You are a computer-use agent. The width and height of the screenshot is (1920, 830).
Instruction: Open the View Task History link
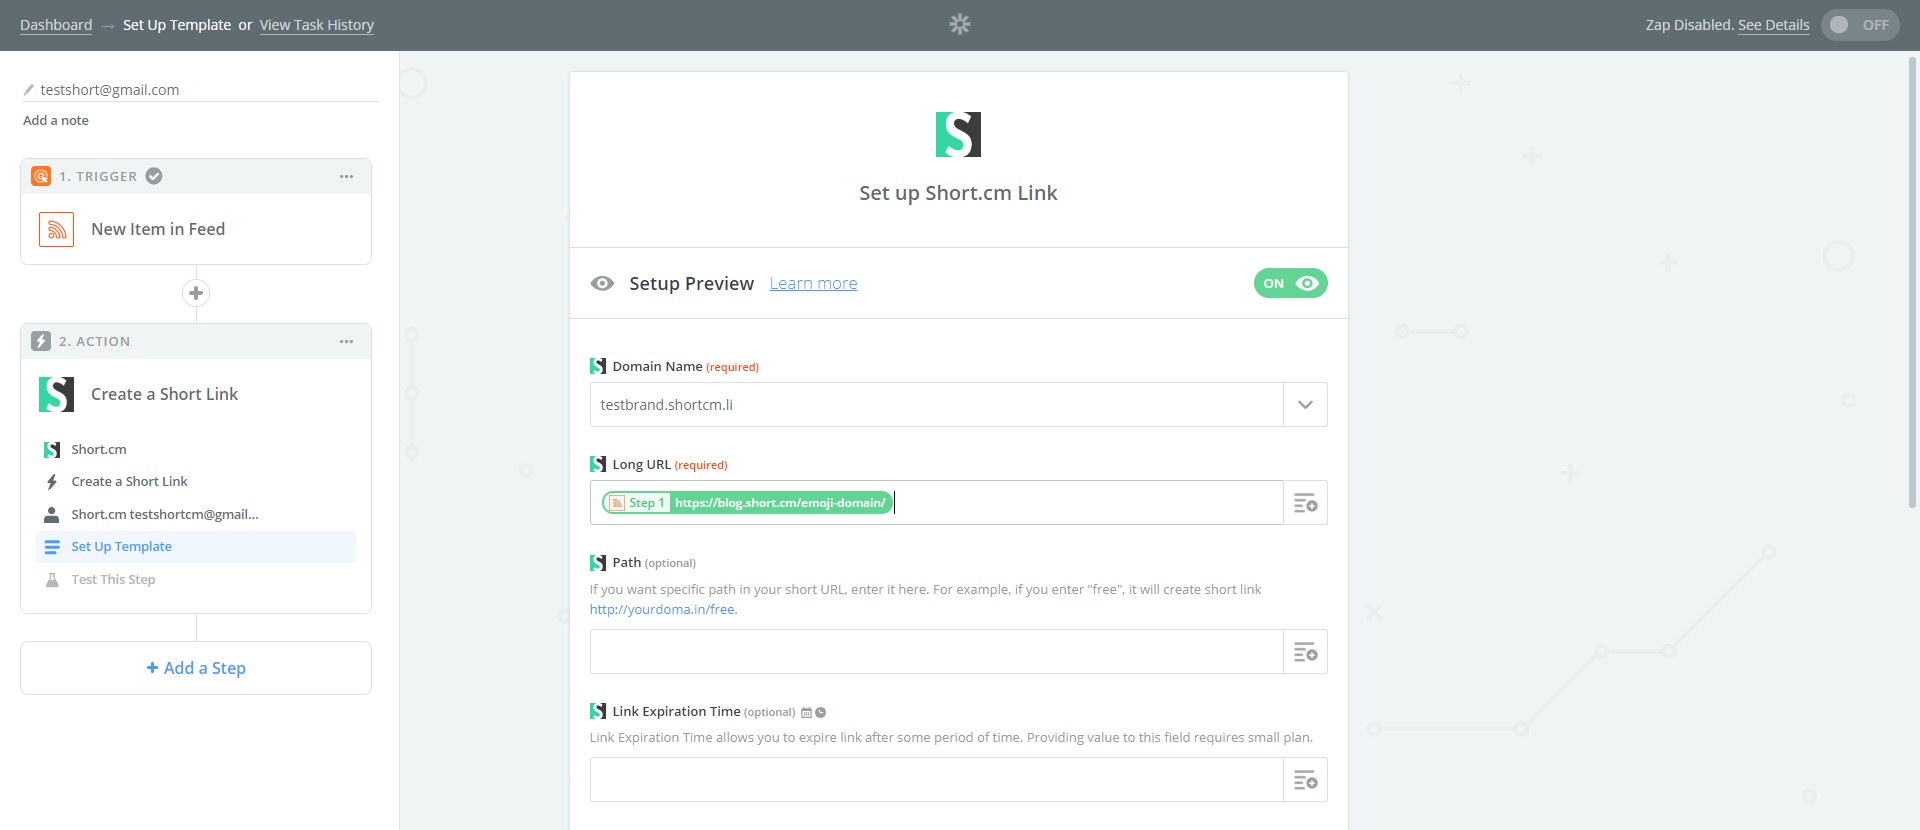316,25
